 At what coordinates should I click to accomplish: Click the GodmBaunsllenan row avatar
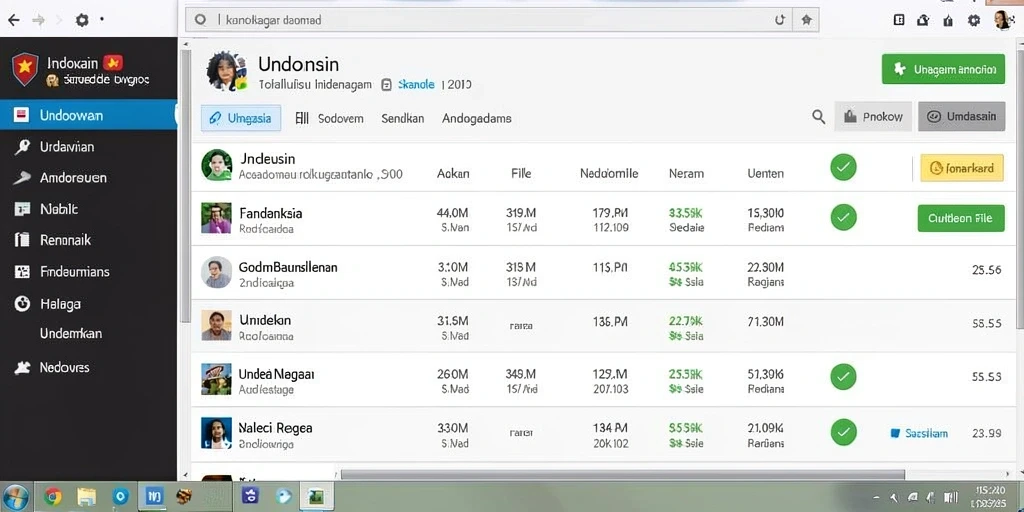216,272
